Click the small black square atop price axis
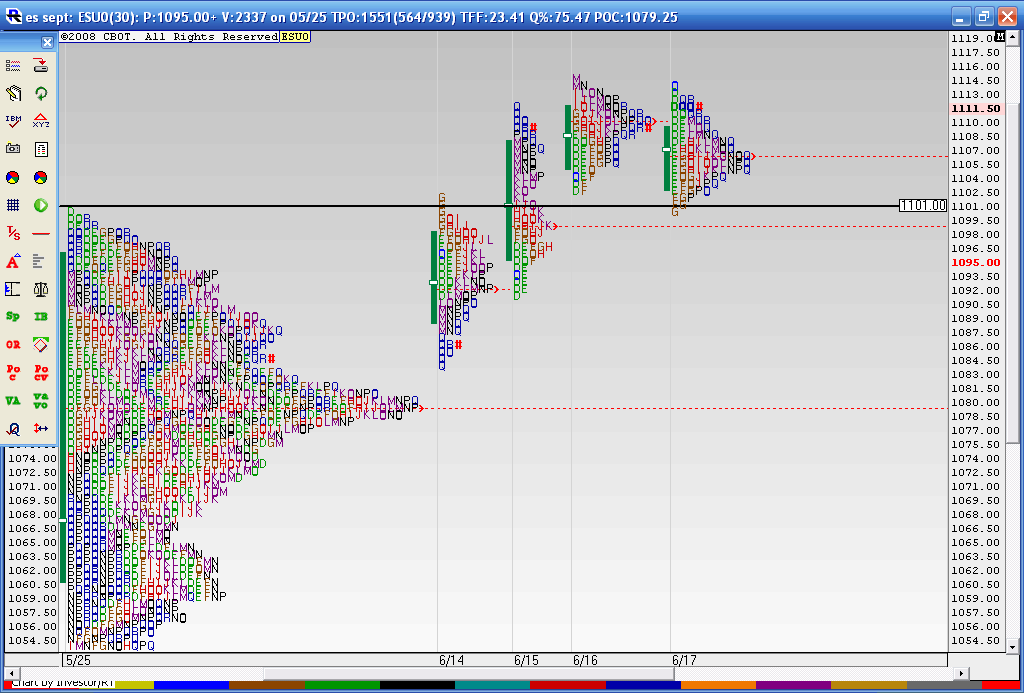1024x693 pixels. tap(999, 35)
